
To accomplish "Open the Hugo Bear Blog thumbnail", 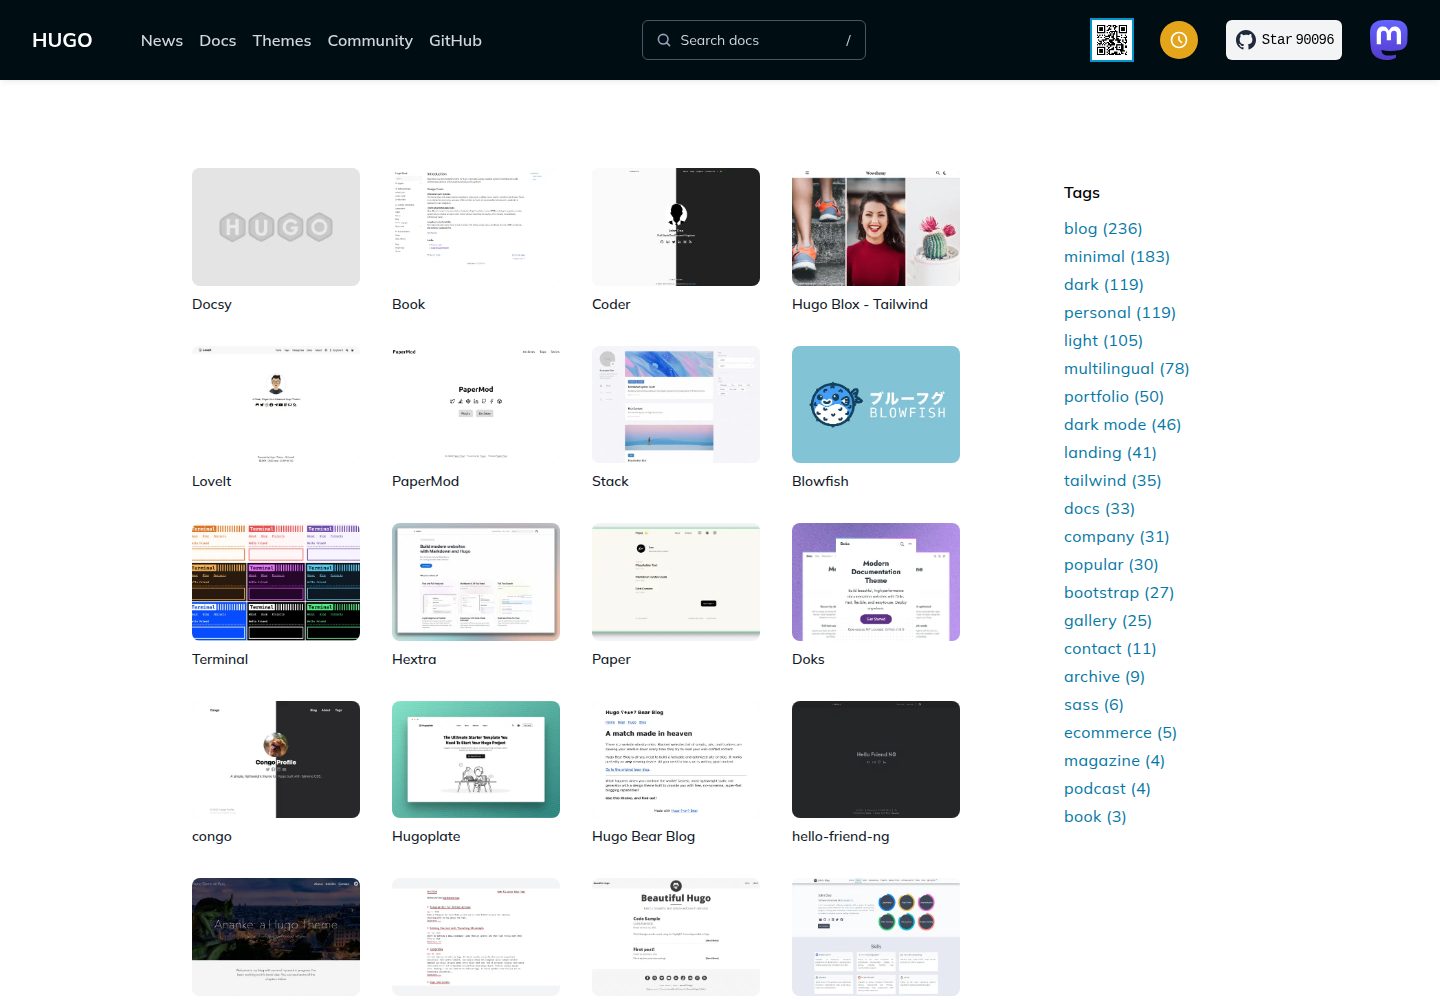I will point(676,759).
